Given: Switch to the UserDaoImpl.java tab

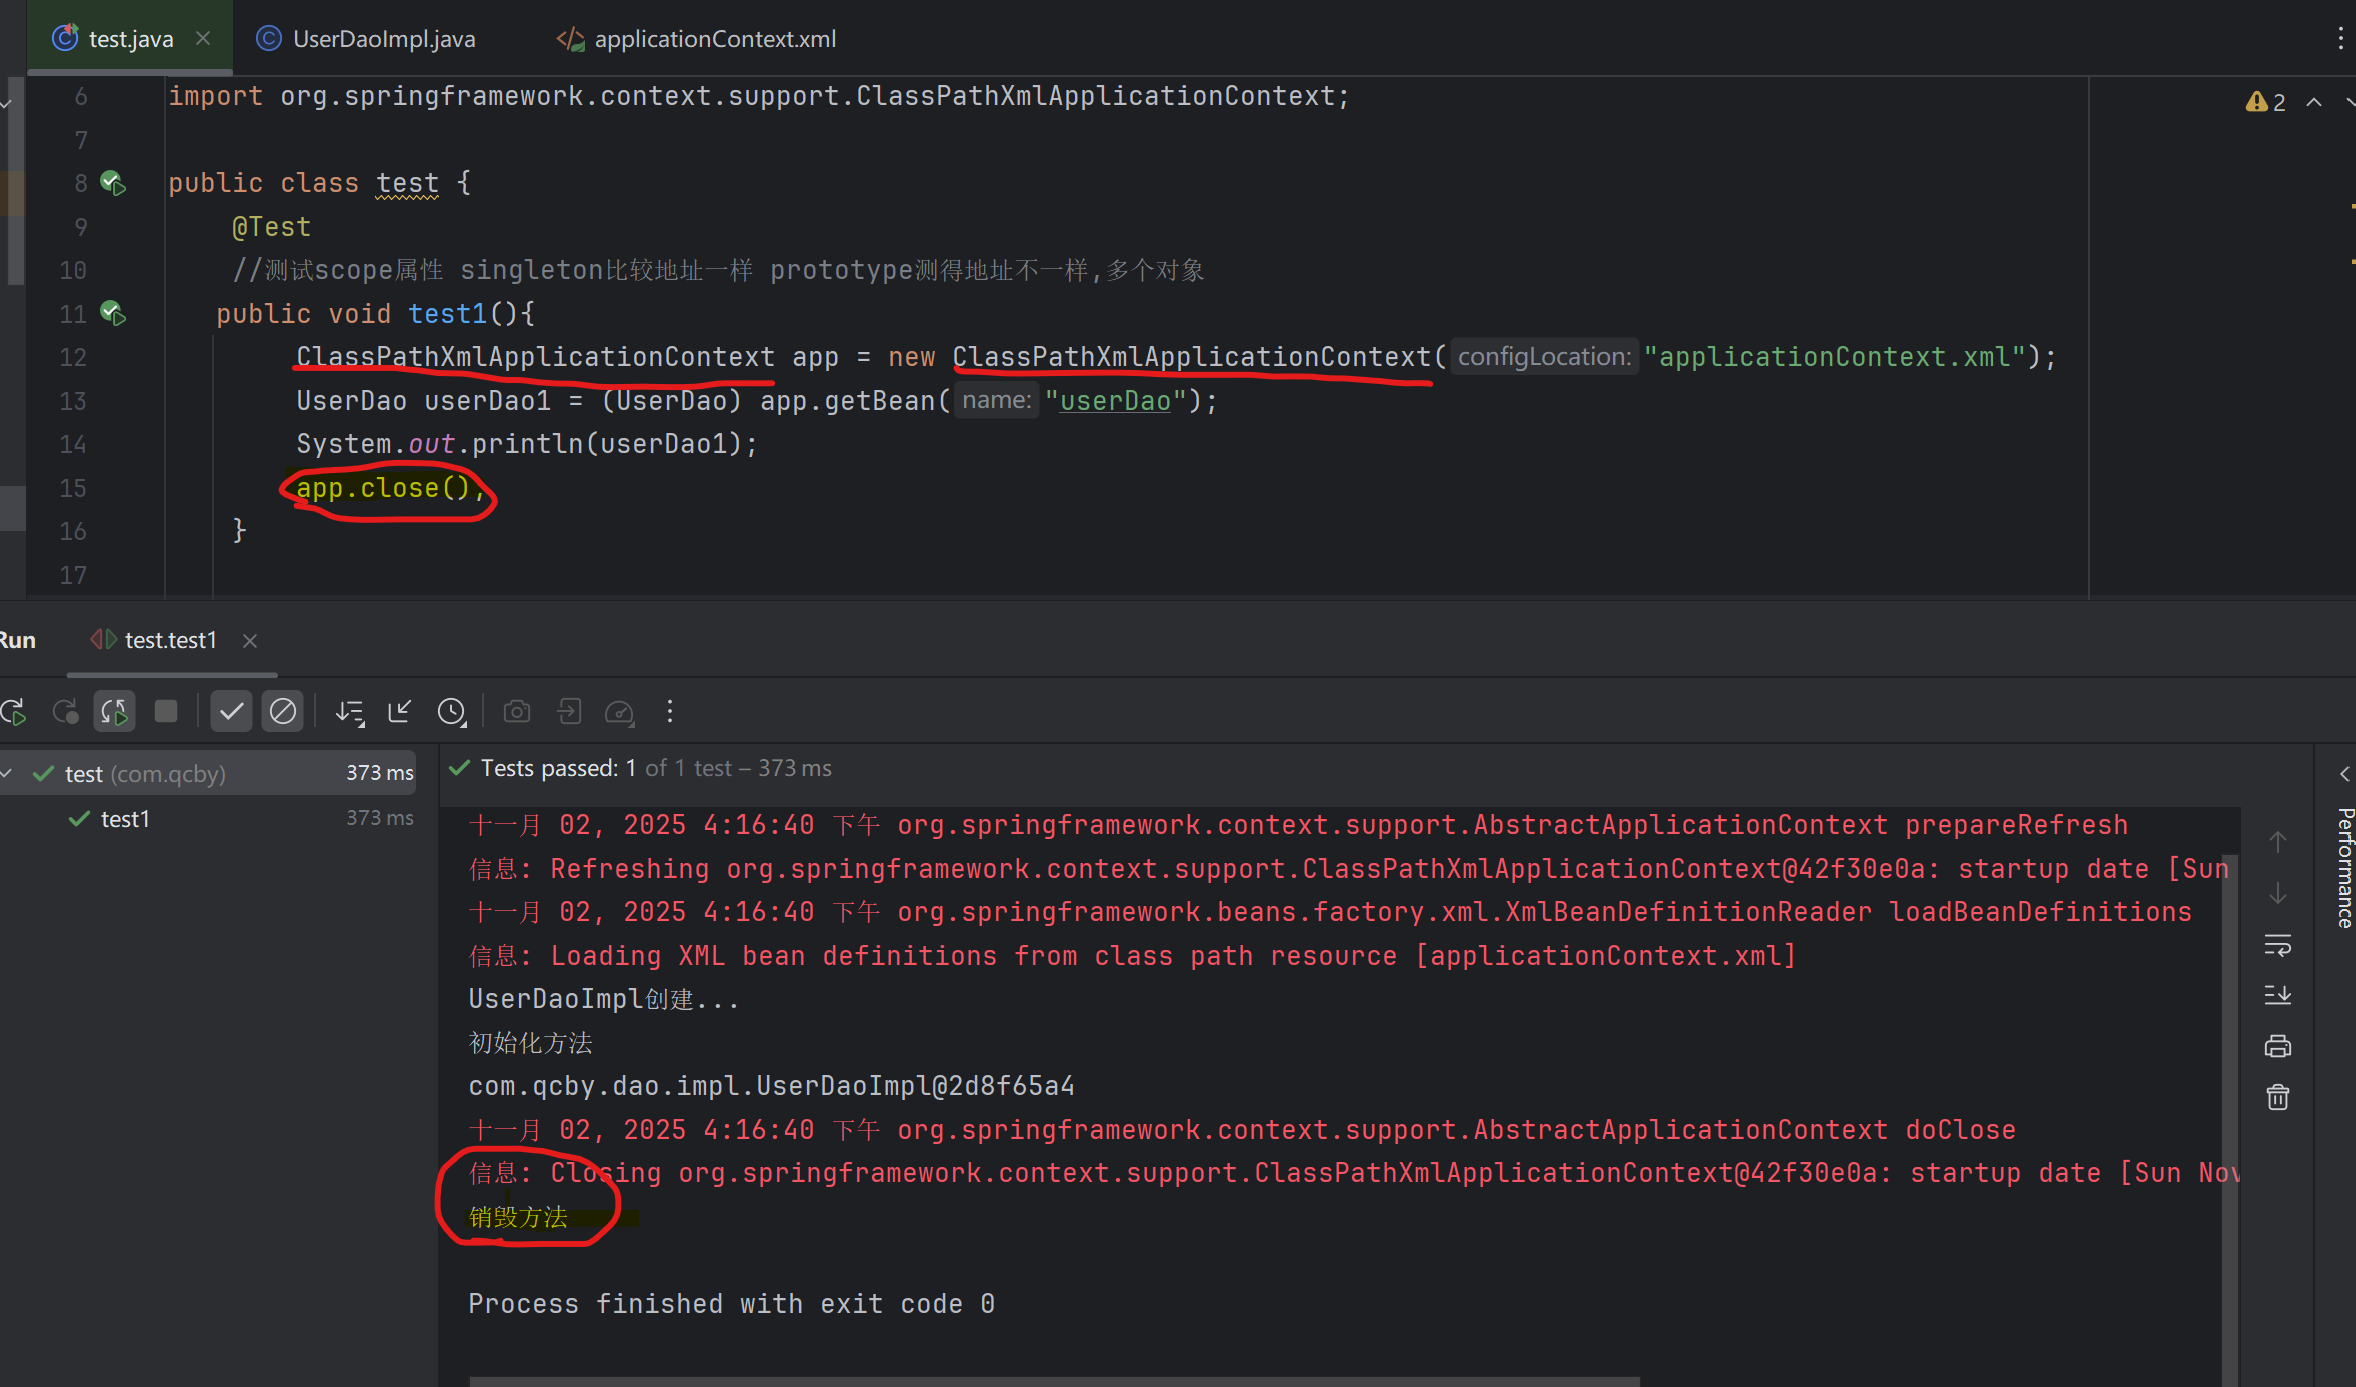Looking at the screenshot, I should [383, 39].
